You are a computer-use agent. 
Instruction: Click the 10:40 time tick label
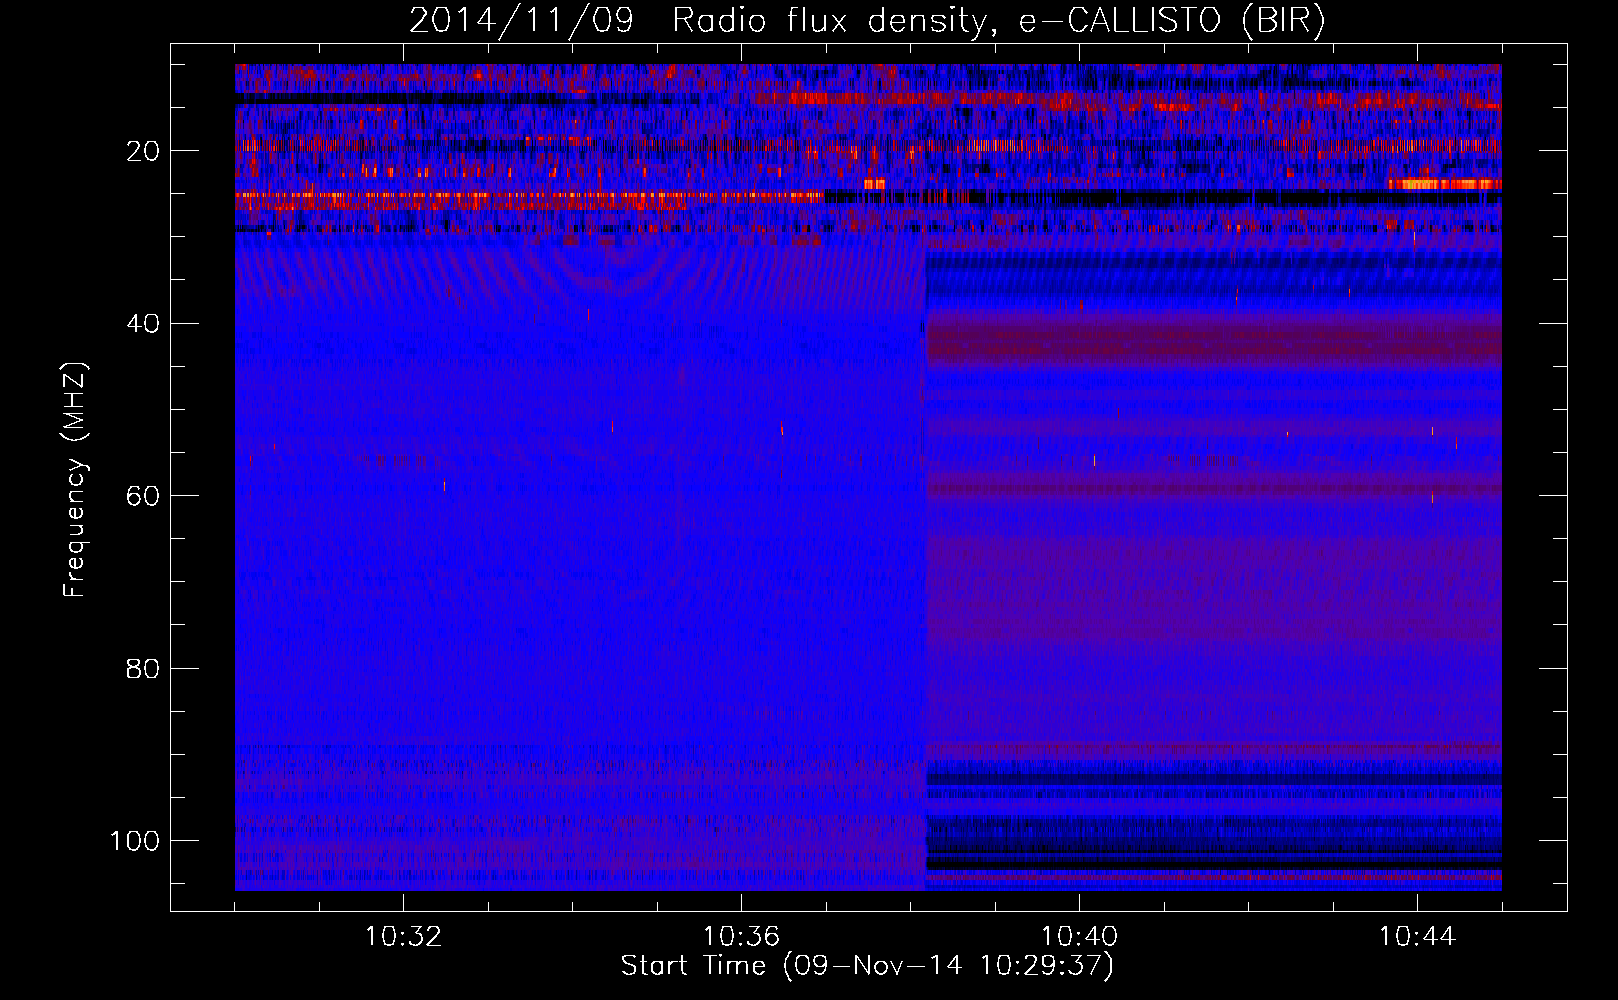pos(1079,937)
